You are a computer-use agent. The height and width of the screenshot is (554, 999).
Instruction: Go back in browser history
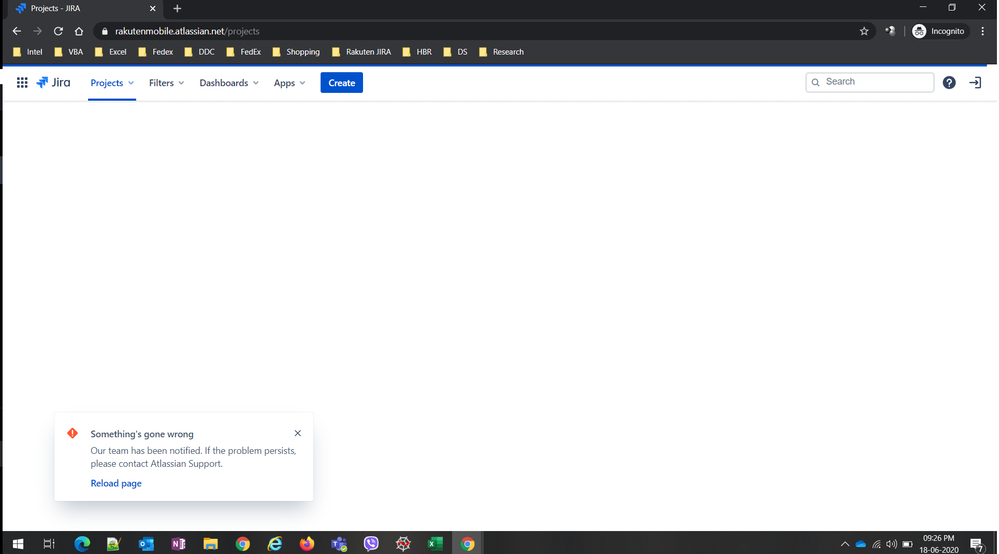pos(17,31)
